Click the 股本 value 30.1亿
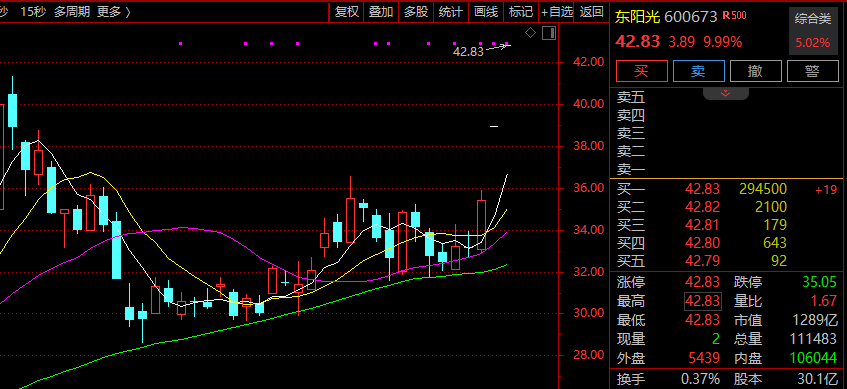847x389 pixels. 816,379
